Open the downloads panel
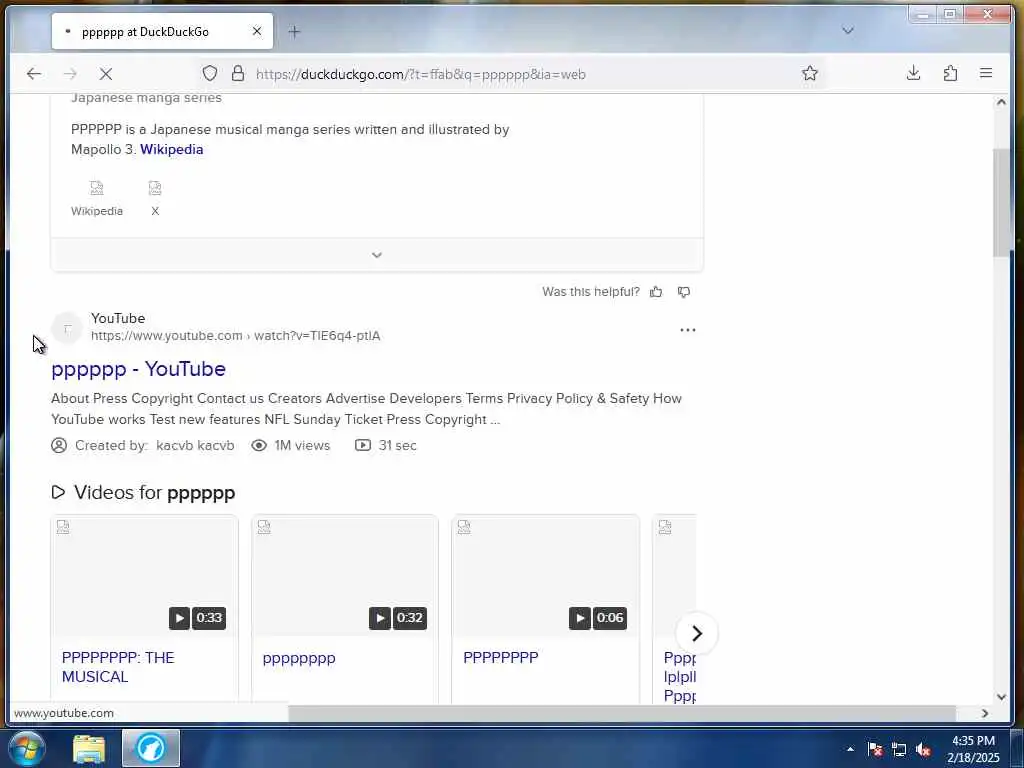Screen dimensions: 1024x768 tap(914, 73)
